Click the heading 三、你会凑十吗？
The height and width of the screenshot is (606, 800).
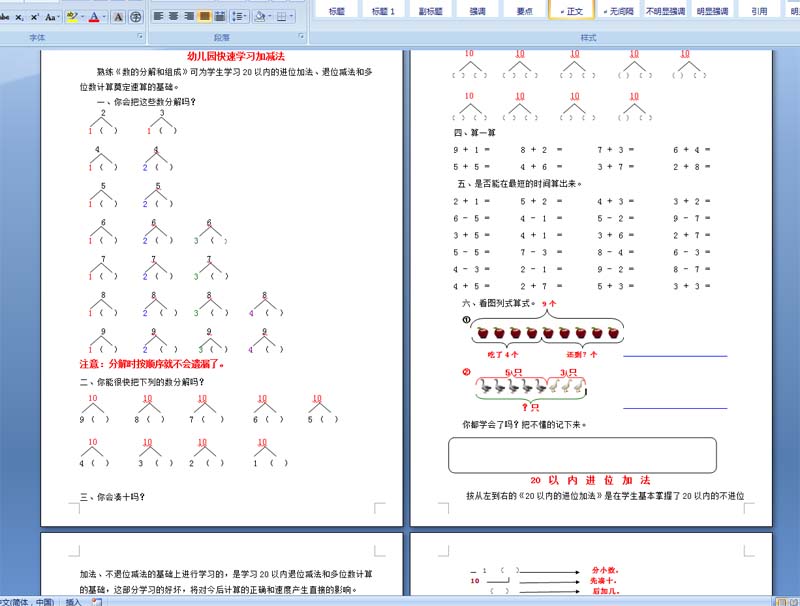pos(112,497)
